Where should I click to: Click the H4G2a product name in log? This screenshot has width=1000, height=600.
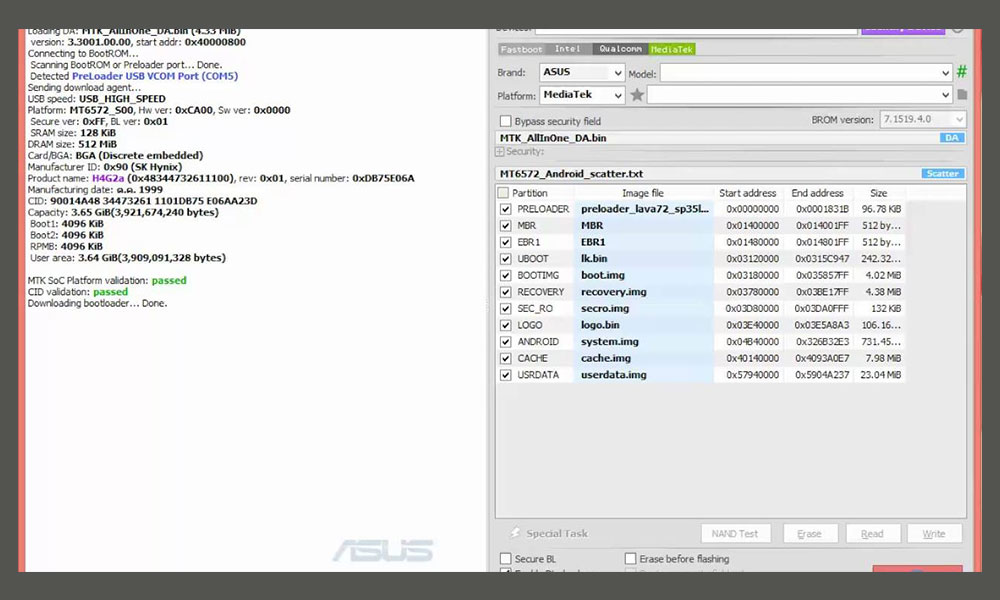click(x=108, y=179)
